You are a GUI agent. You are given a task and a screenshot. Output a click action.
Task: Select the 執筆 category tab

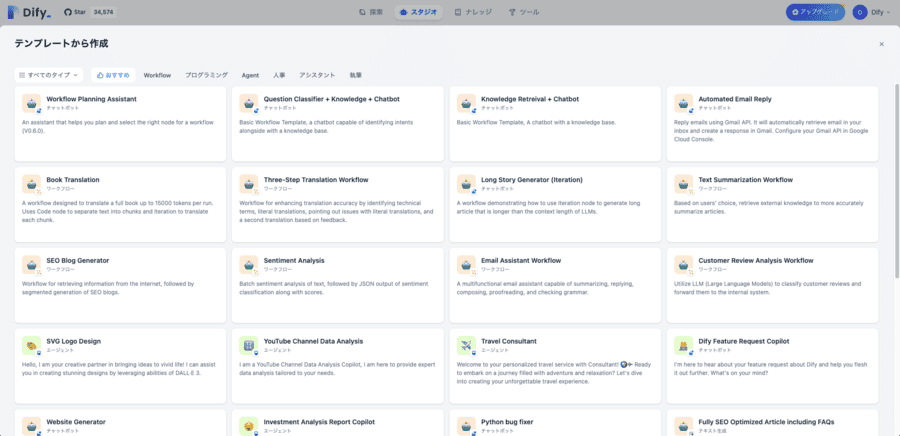(355, 75)
